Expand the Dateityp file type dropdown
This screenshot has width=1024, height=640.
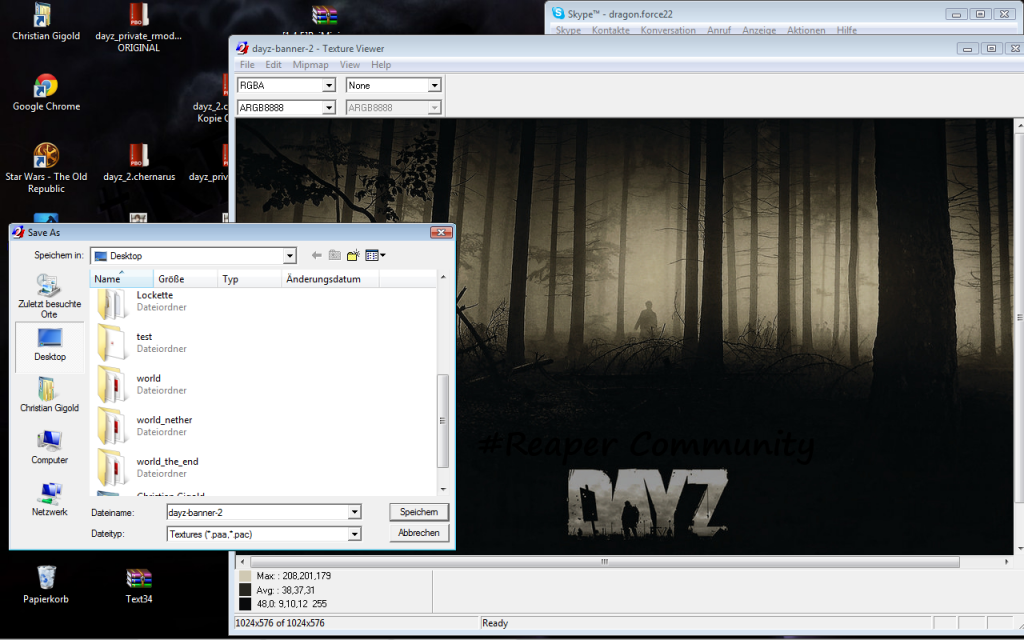(x=354, y=534)
